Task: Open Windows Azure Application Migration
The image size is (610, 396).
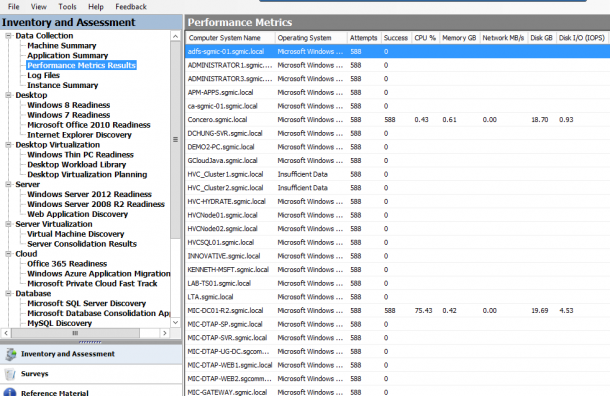Action: (x=98, y=273)
